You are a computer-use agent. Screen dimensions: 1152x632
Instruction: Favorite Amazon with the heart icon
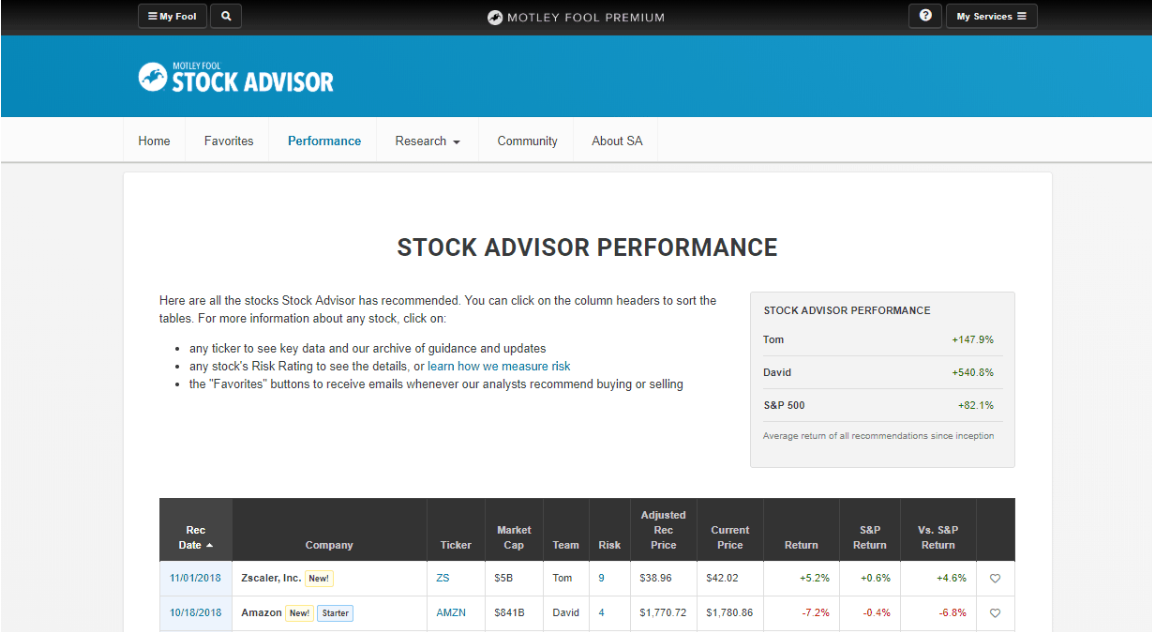click(995, 613)
